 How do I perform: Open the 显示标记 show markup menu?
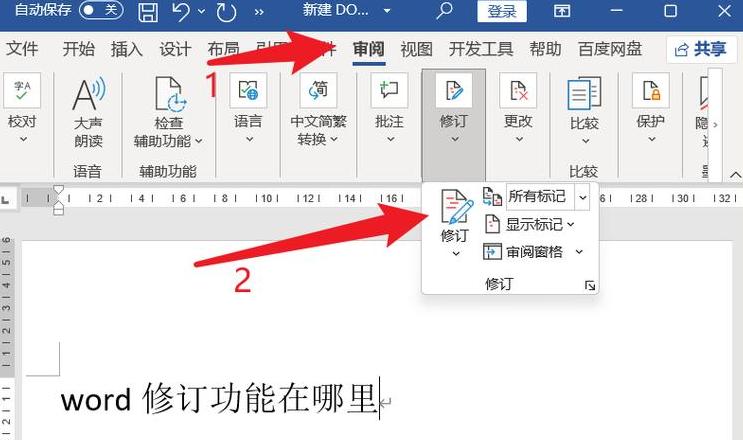pos(529,224)
